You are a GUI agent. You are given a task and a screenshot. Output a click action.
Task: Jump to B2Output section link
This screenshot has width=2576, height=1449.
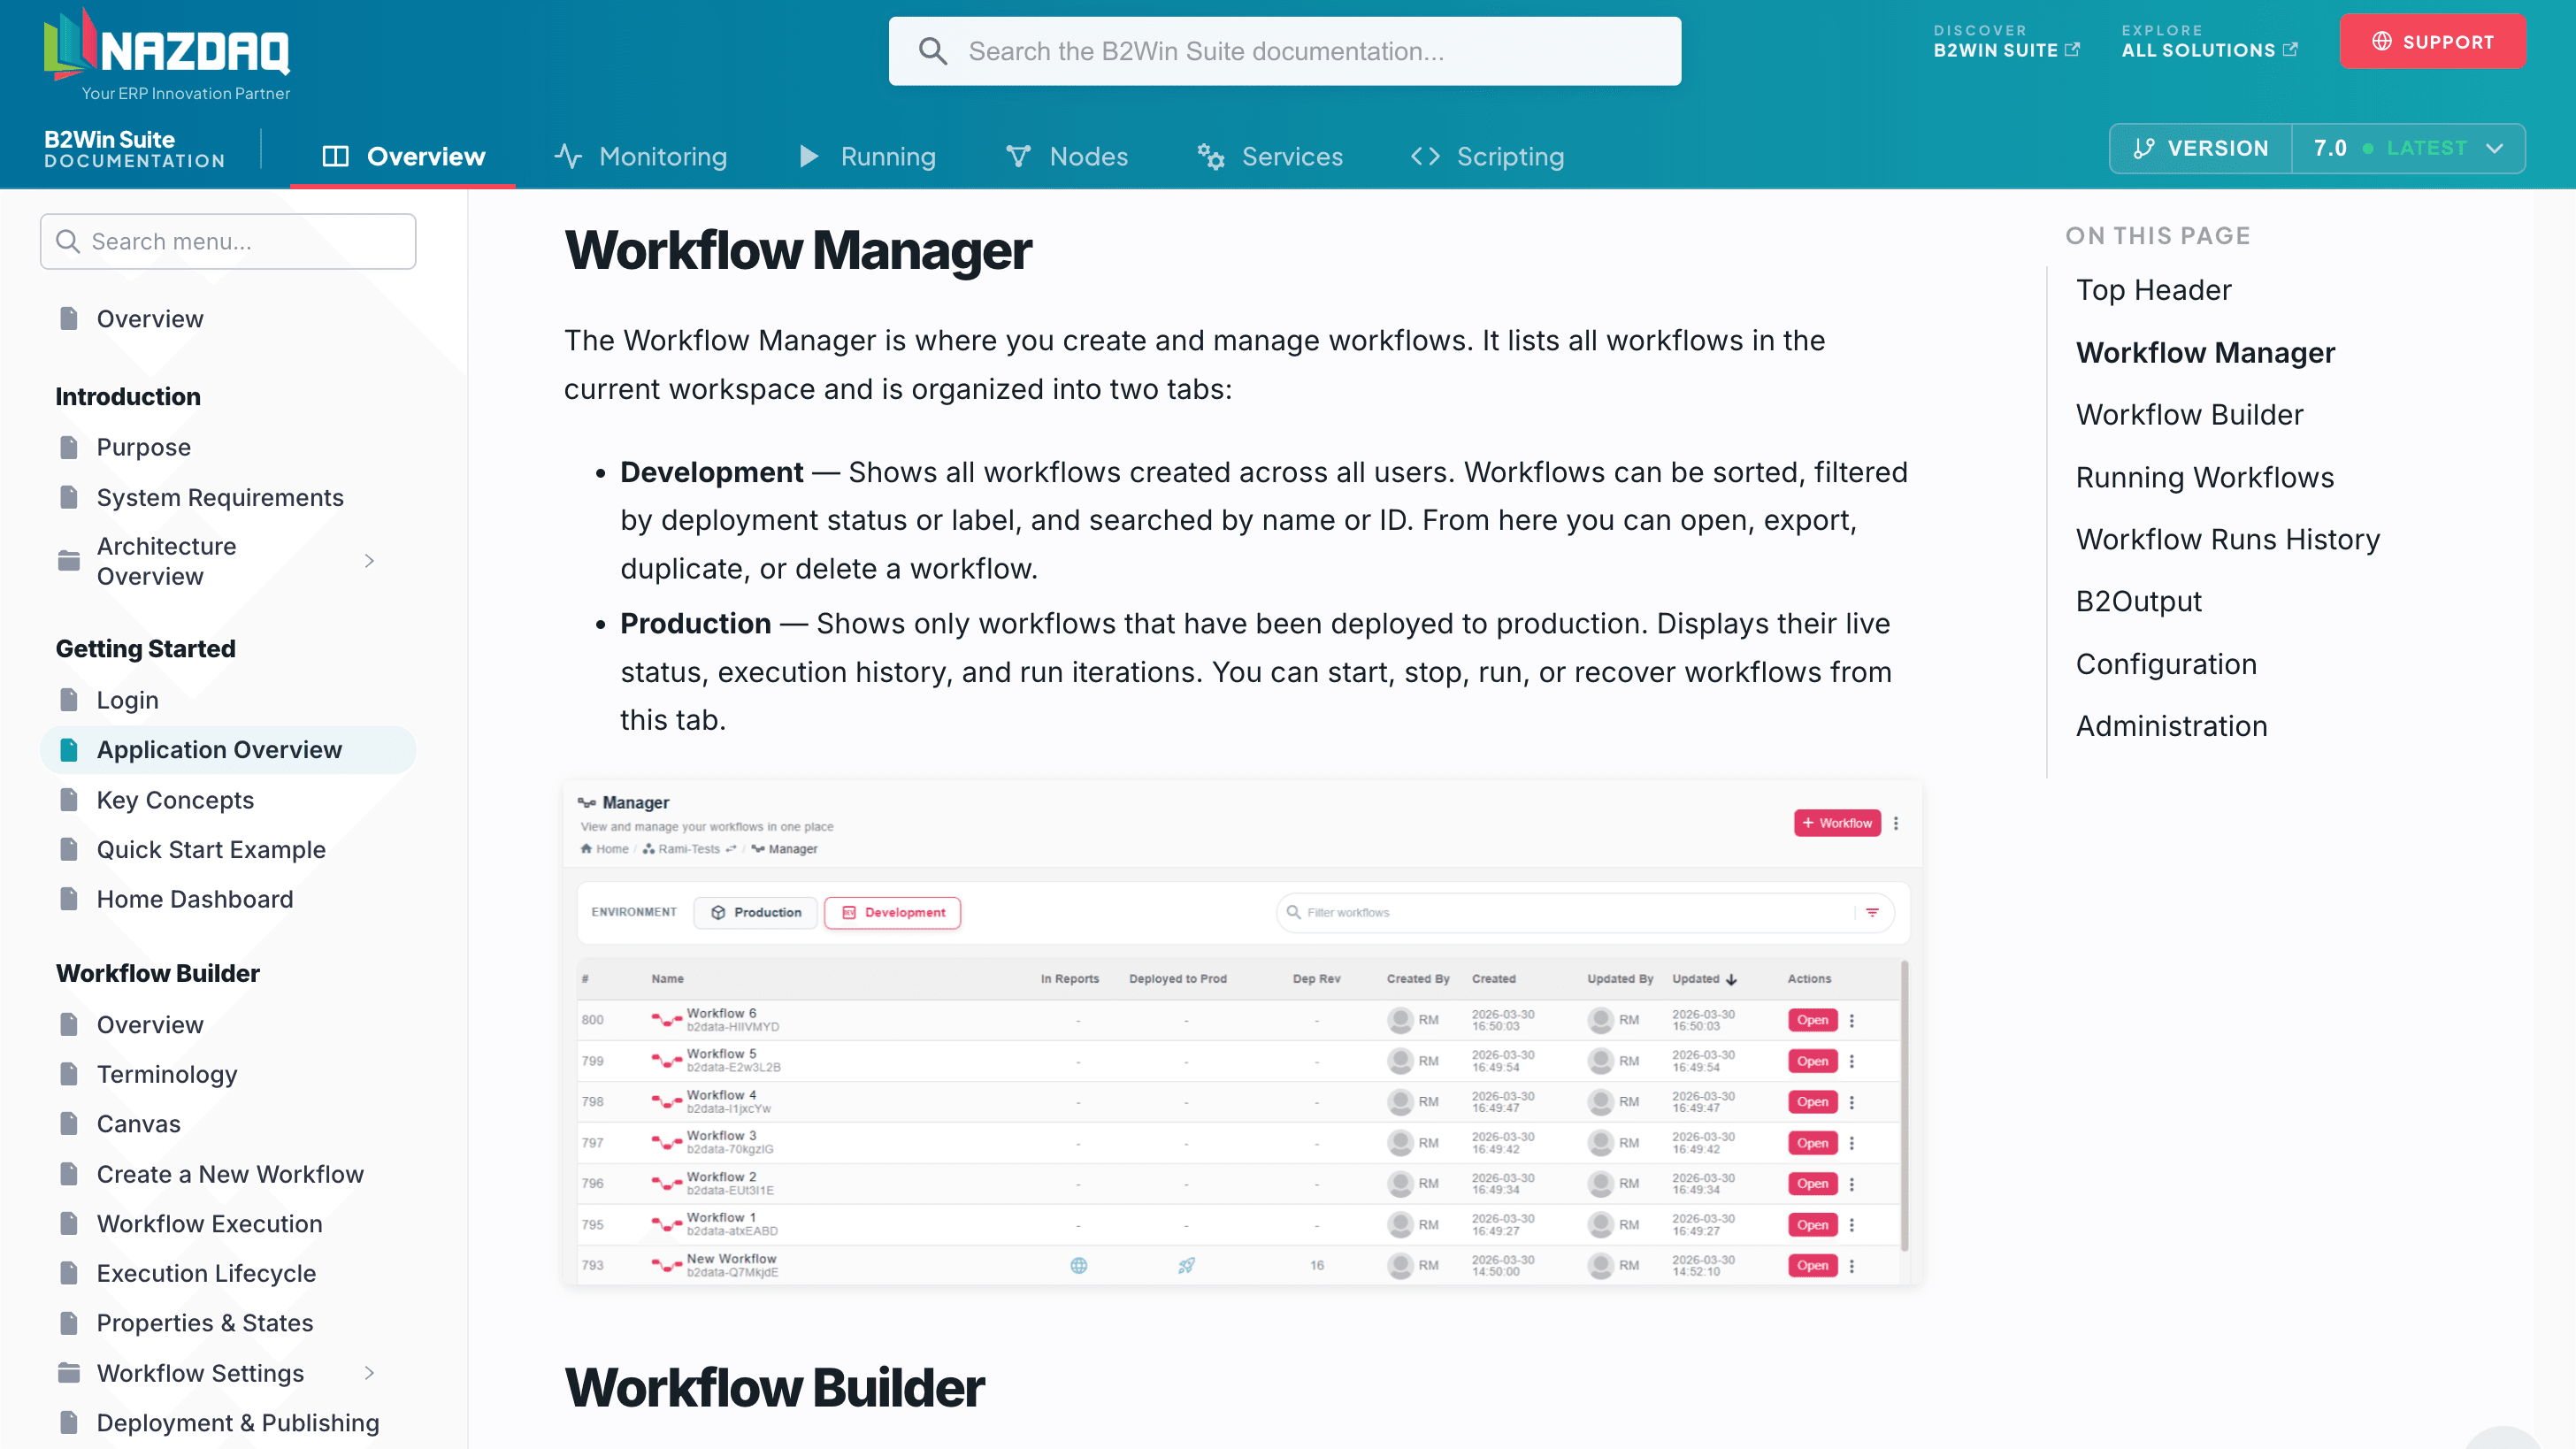[x=2138, y=601]
